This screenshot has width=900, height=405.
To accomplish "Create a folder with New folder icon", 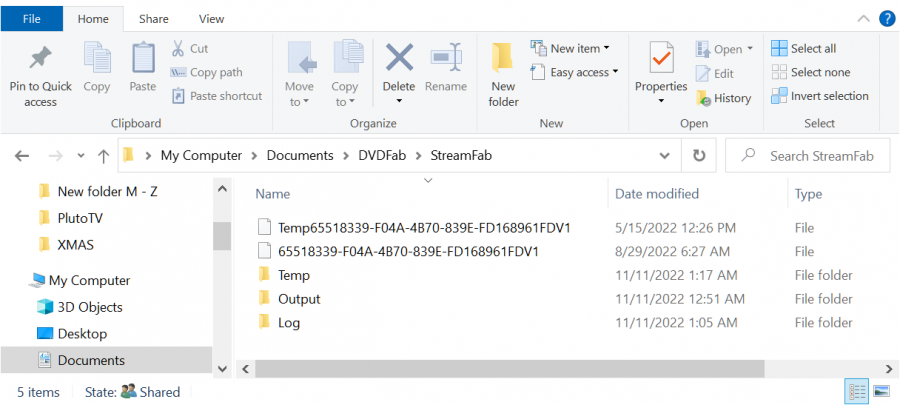I will 503,58.
